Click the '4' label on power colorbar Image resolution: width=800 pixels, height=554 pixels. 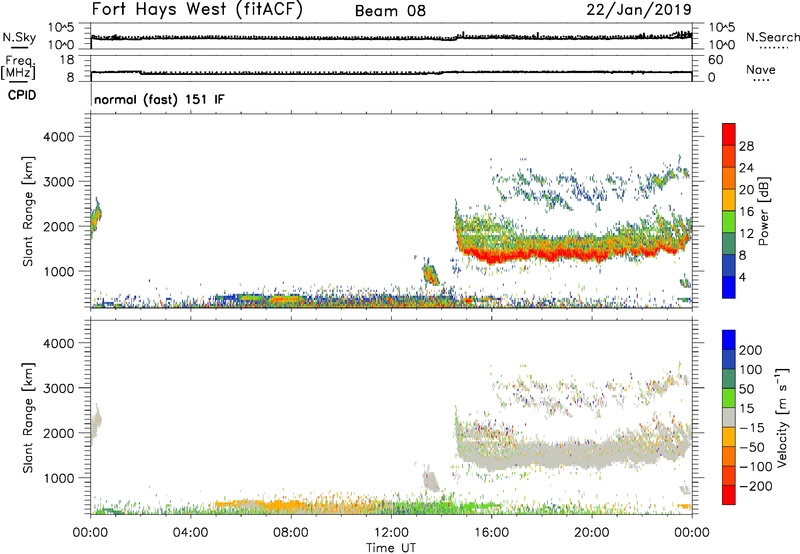click(x=742, y=277)
